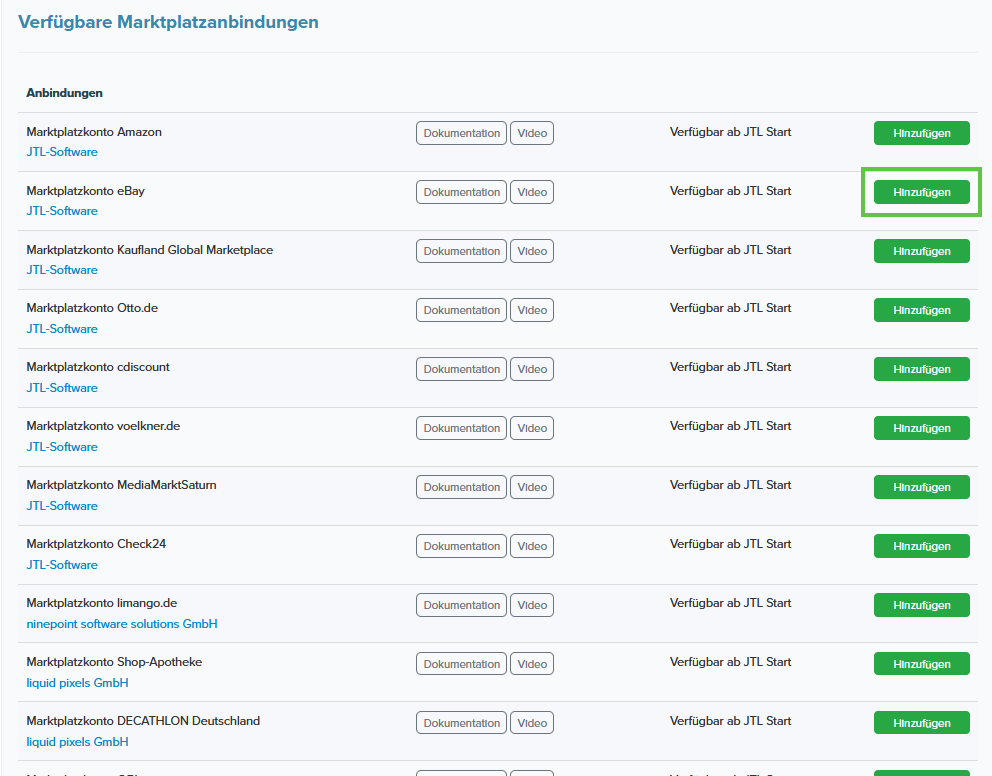
Task: Watch the Video for DECATHLON Deutschland
Action: point(532,723)
